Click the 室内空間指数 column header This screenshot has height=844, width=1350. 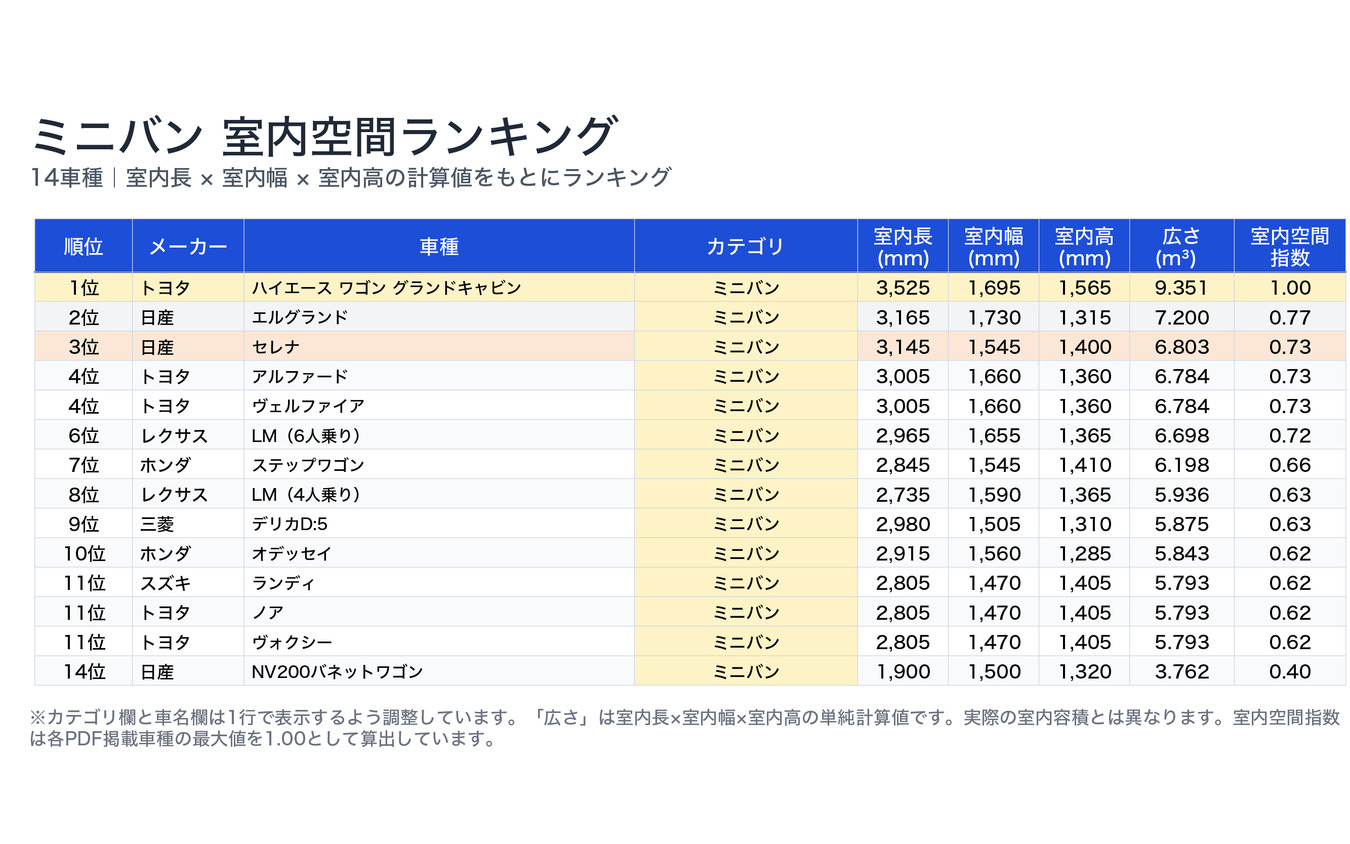1290,246
